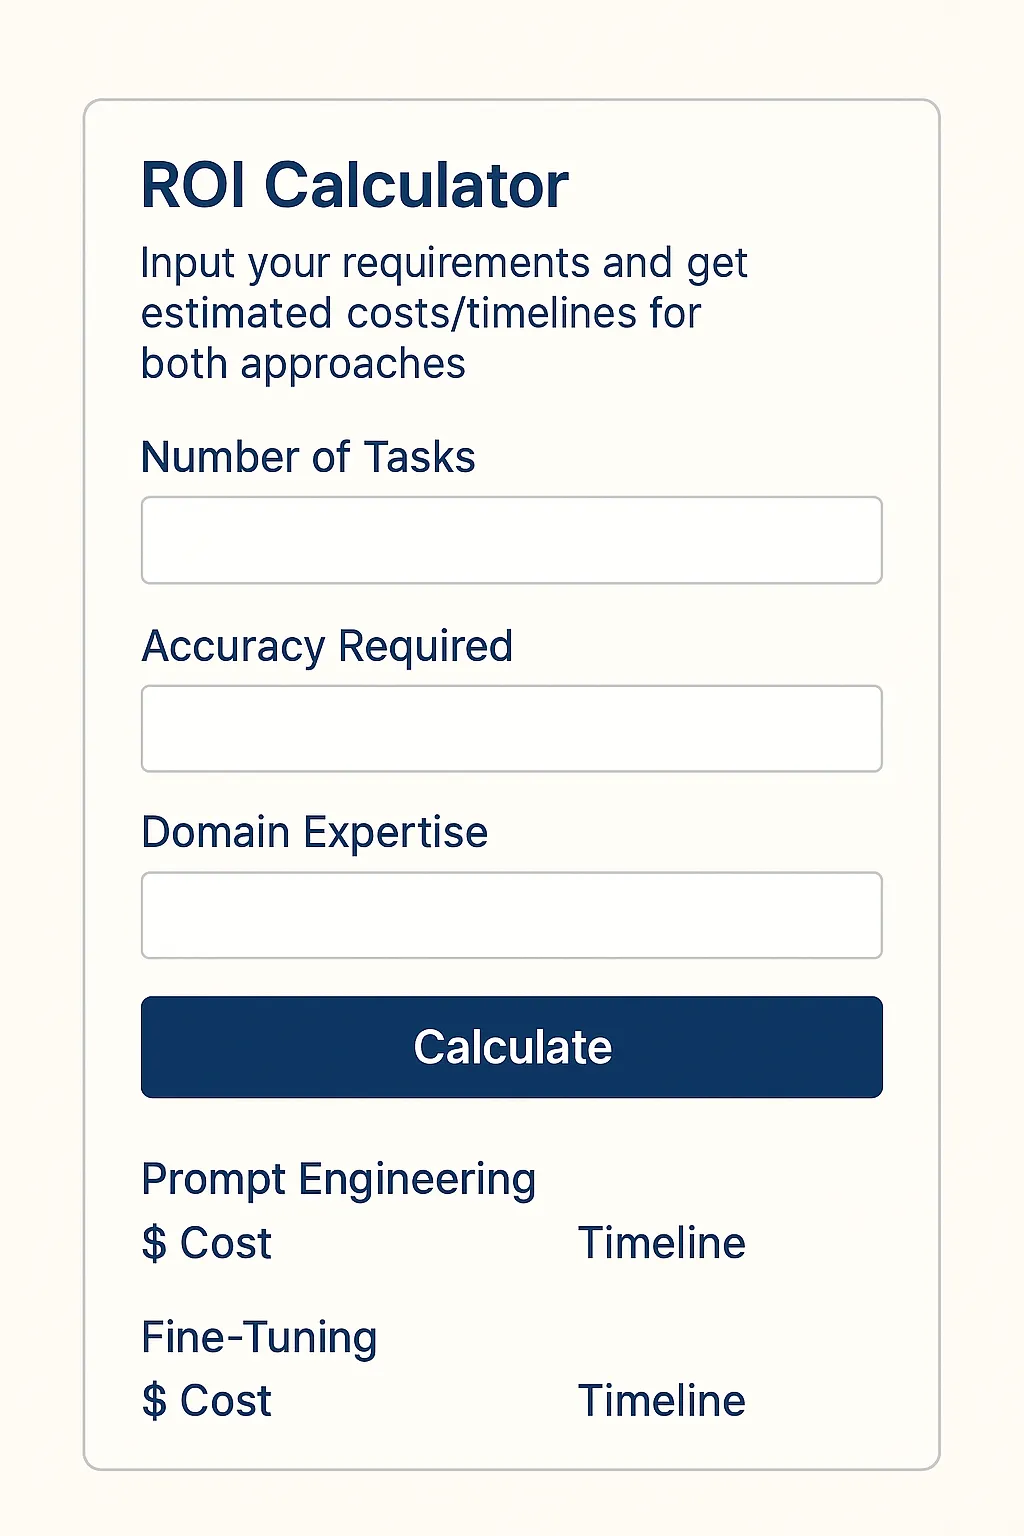Click the dollar sign under Prompt Engineering
The width and height of the screenshot is (1024, 1536).
coord(154,1244)
